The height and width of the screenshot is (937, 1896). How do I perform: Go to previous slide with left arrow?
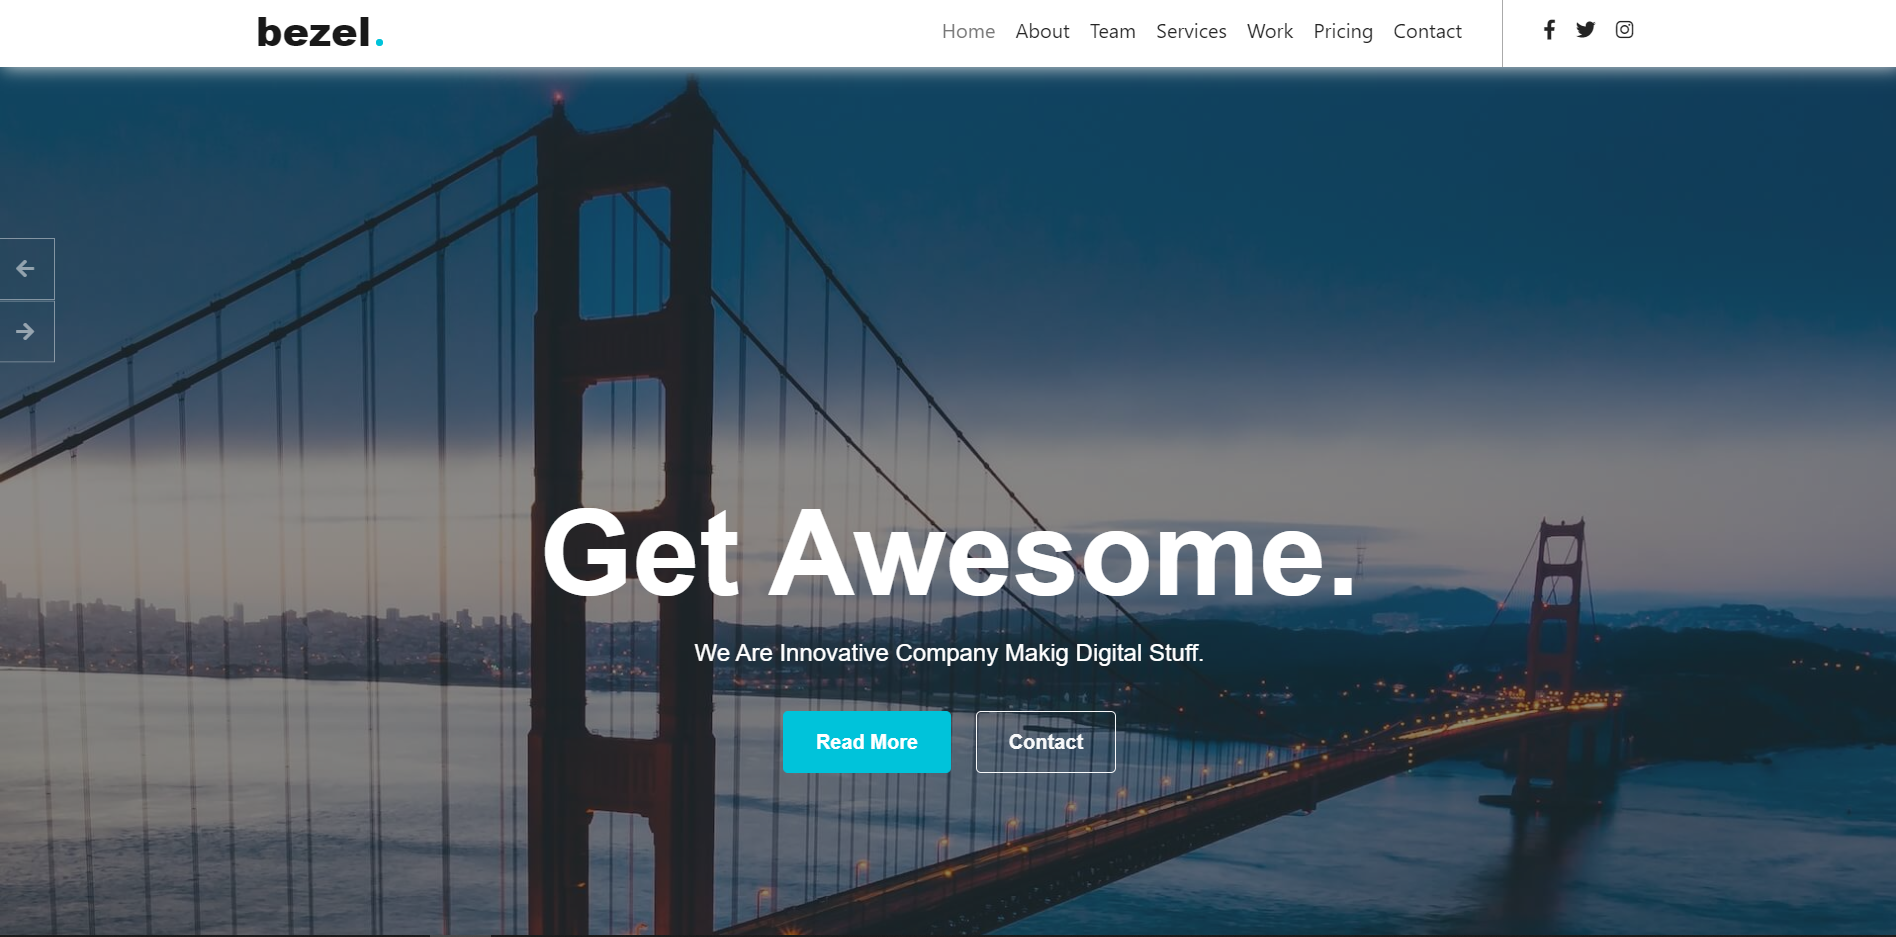tap(27, 268)
